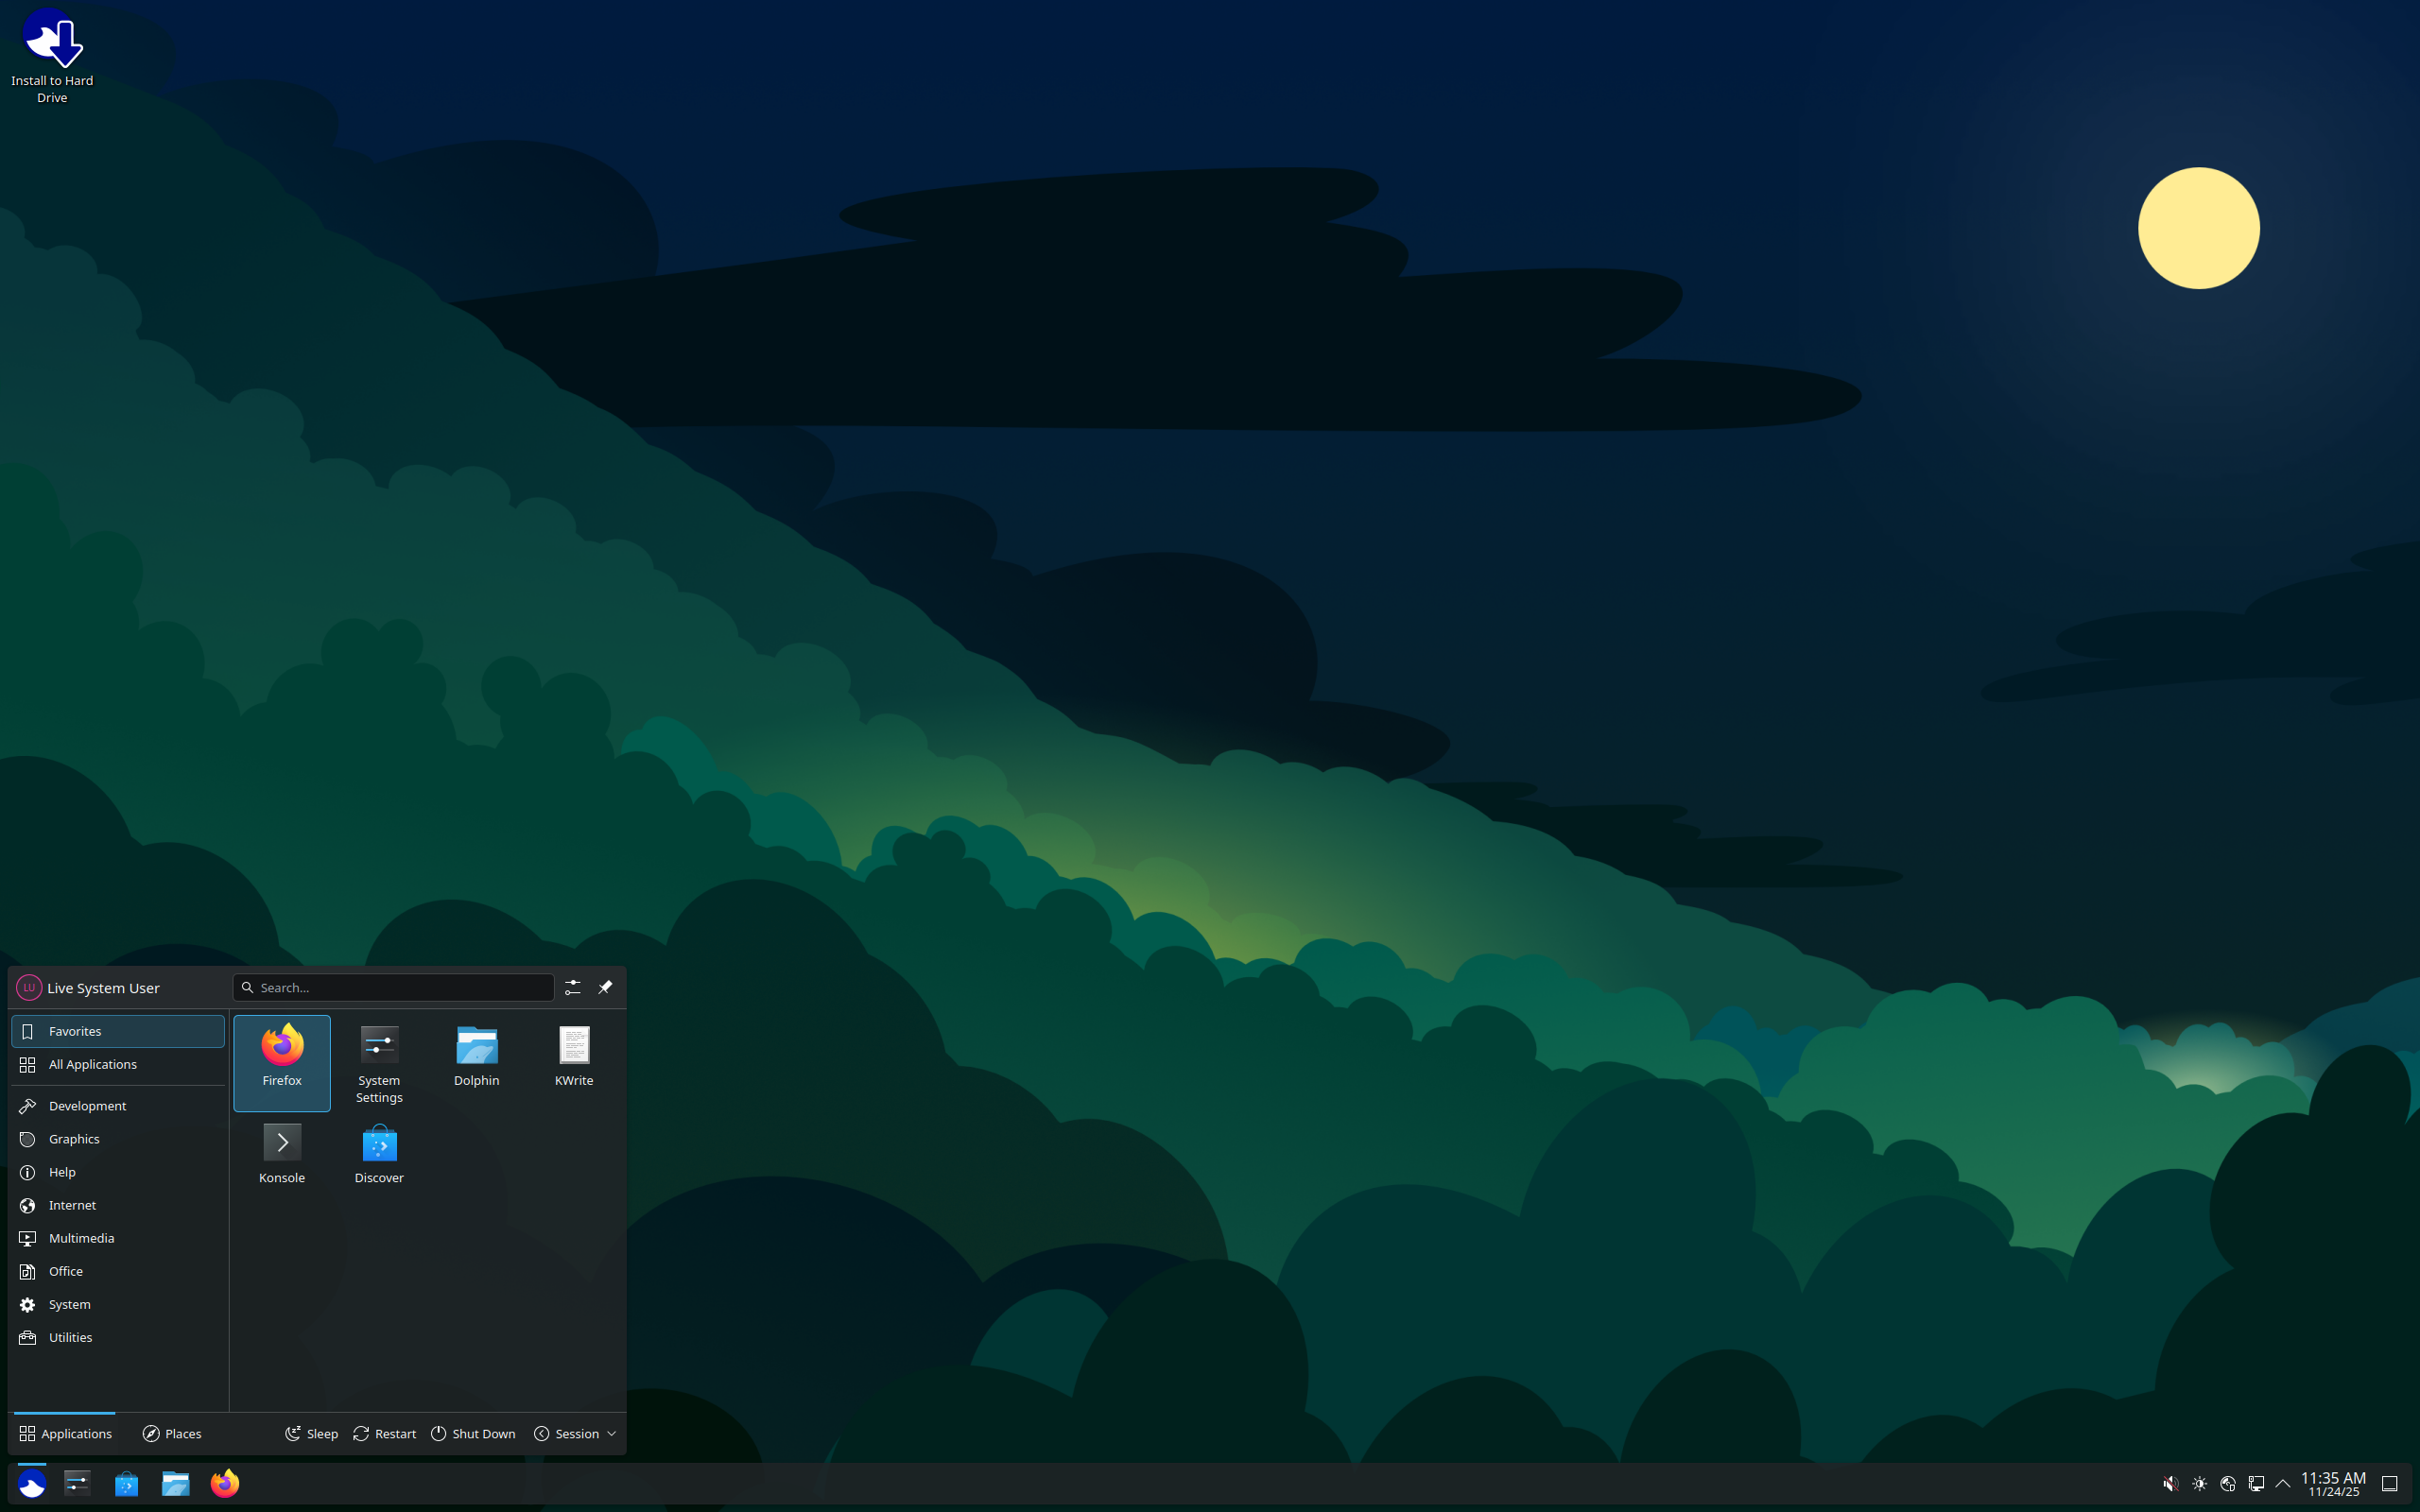
Task: Expand the hidden system tray icons arrow
Action: point(2283,1484)
